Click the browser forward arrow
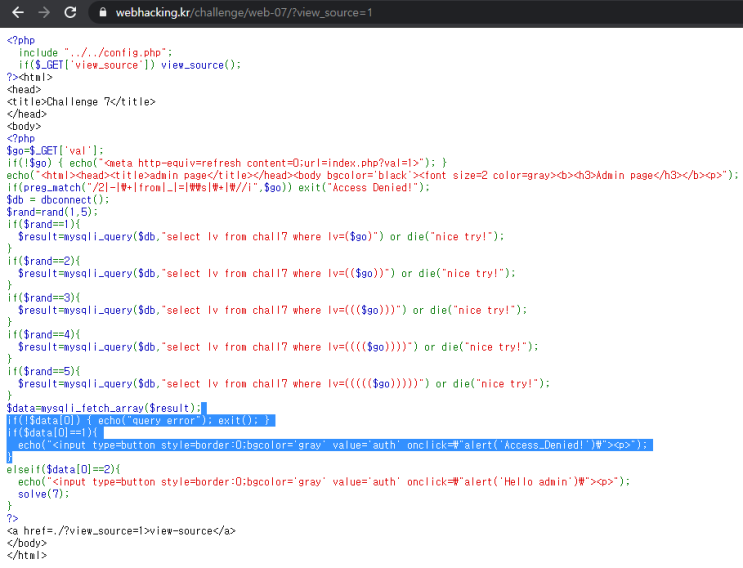Viewport: 743px width, 568px height. [x=44, y=12]
